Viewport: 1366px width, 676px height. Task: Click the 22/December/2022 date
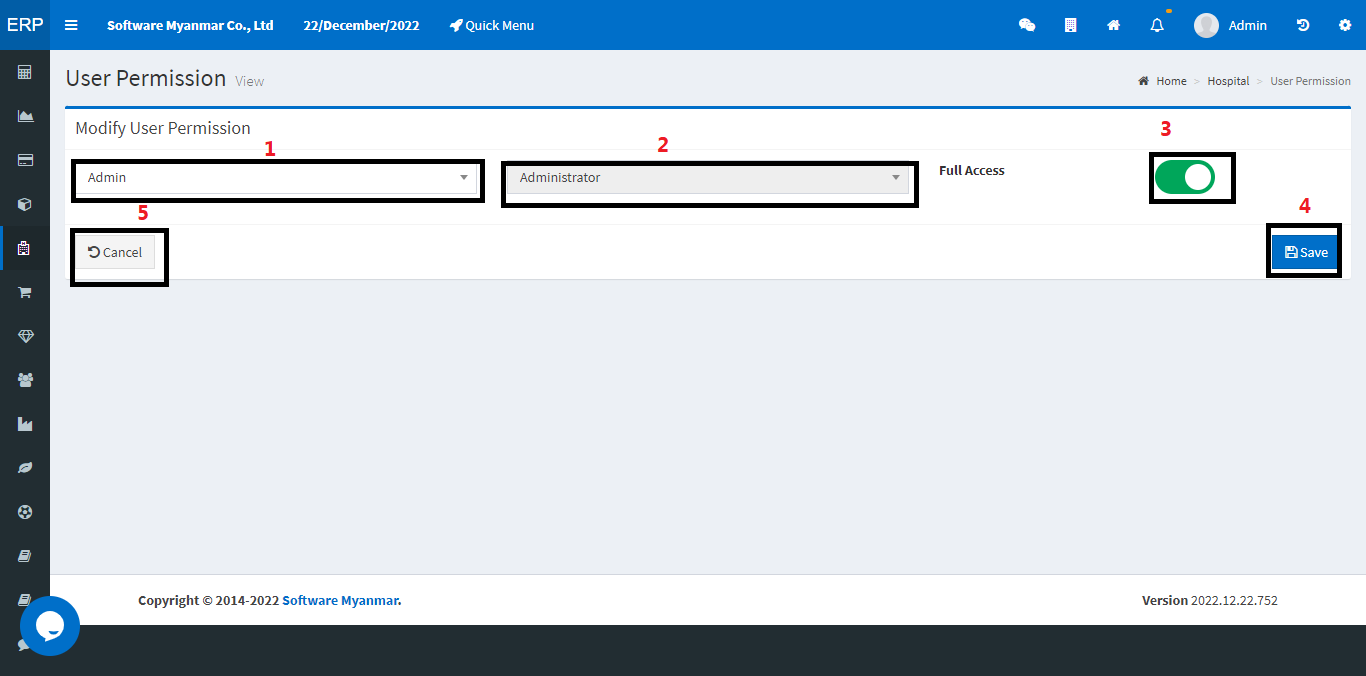tap(362, 25)
